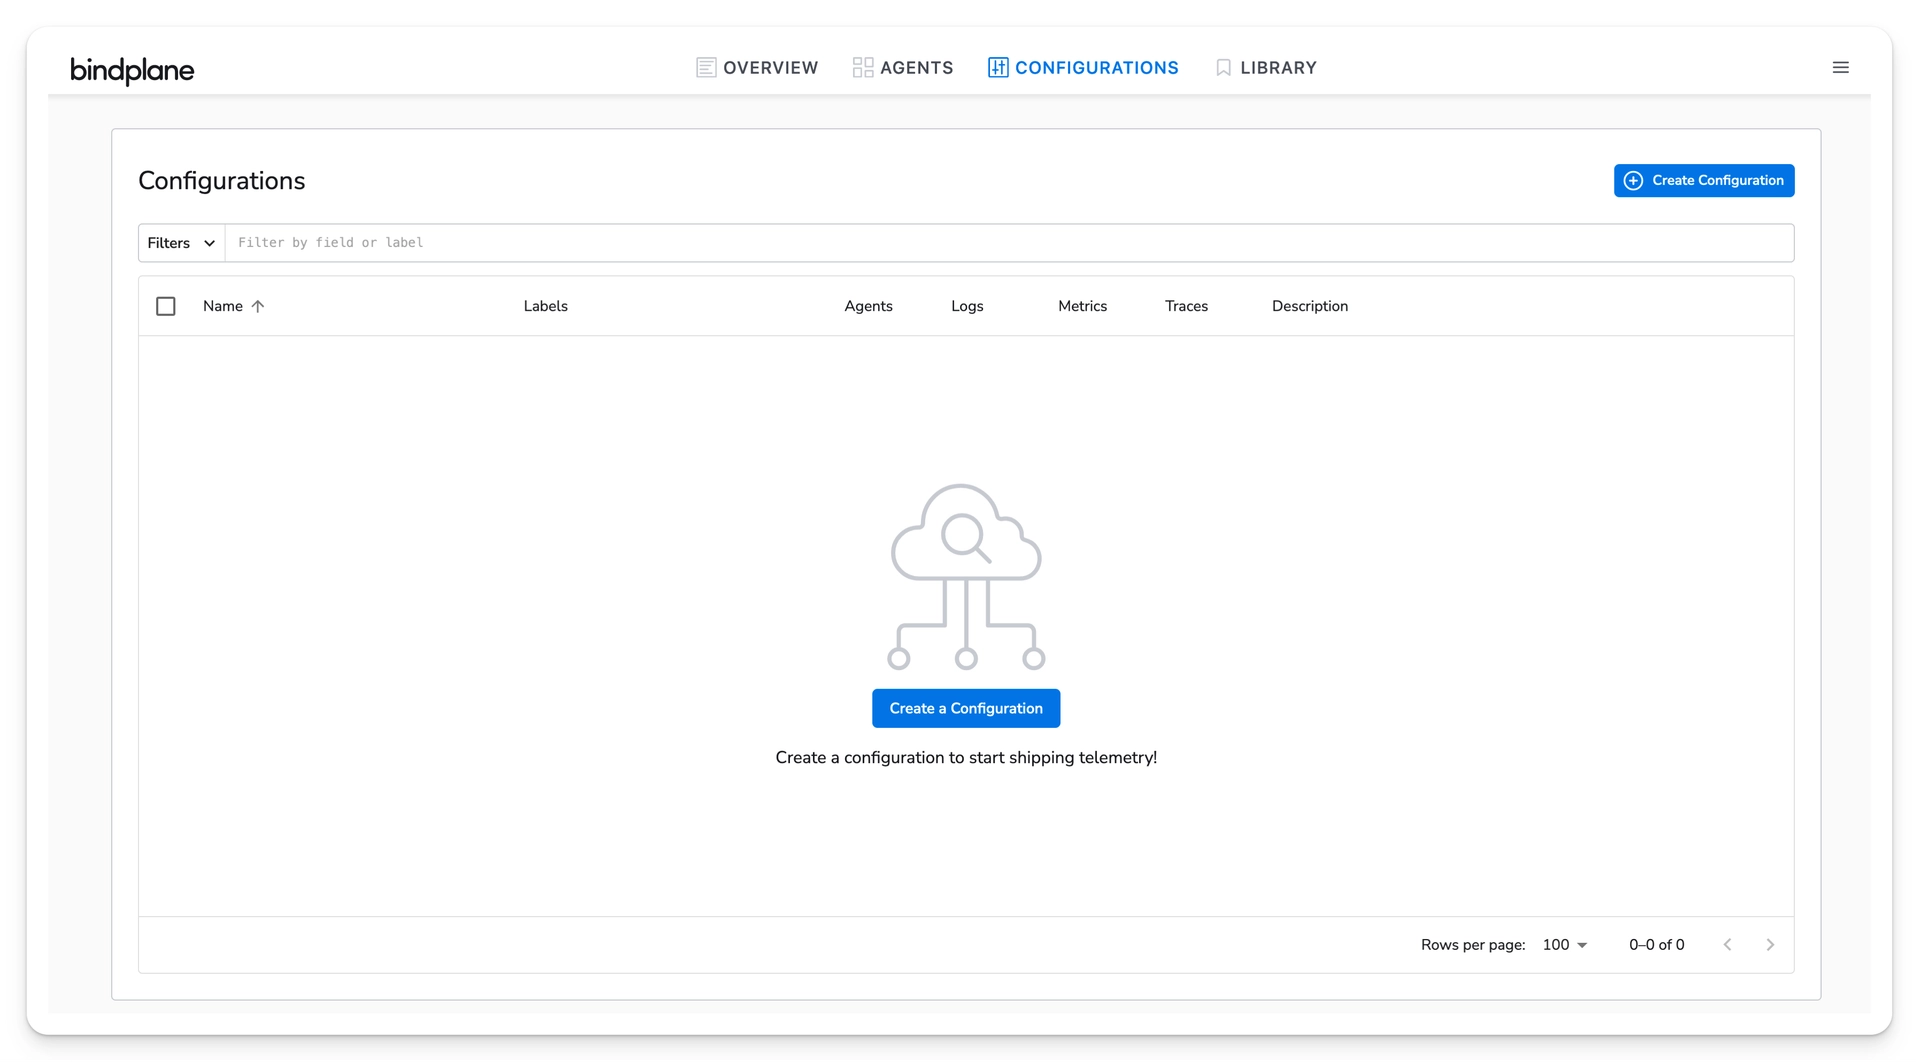Viewport: 1920px width, 1062px height.
Task: Expand the Filters dropdown
Action: point(180,242)
